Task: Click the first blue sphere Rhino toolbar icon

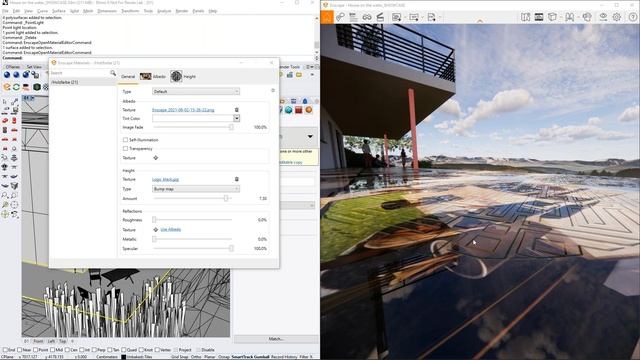Action: click(x=7, y=75)
